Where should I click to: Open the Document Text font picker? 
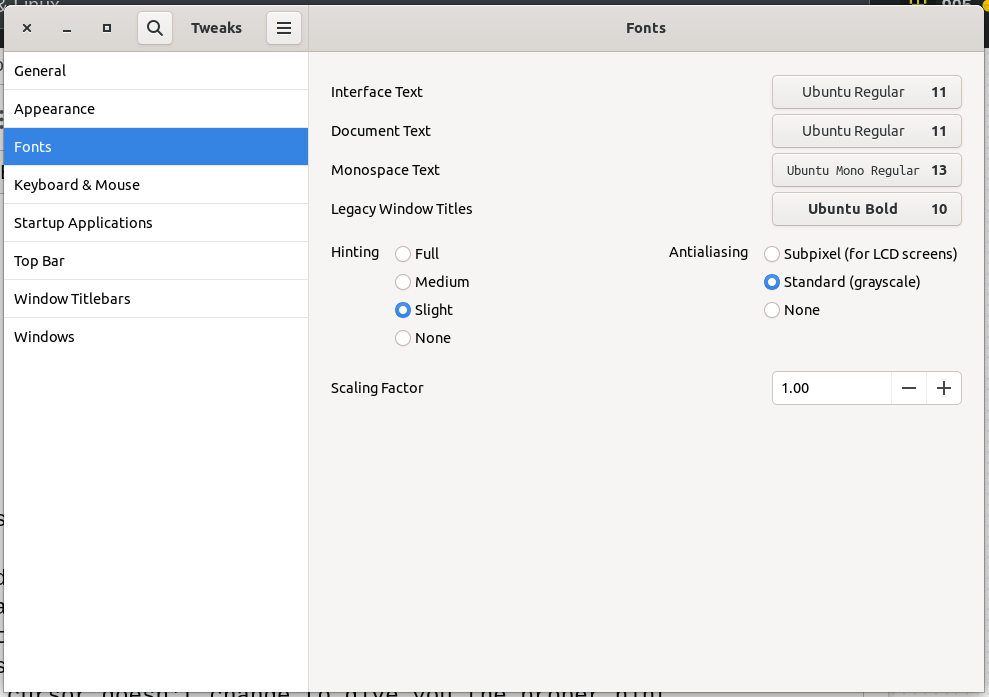[866, 131]
